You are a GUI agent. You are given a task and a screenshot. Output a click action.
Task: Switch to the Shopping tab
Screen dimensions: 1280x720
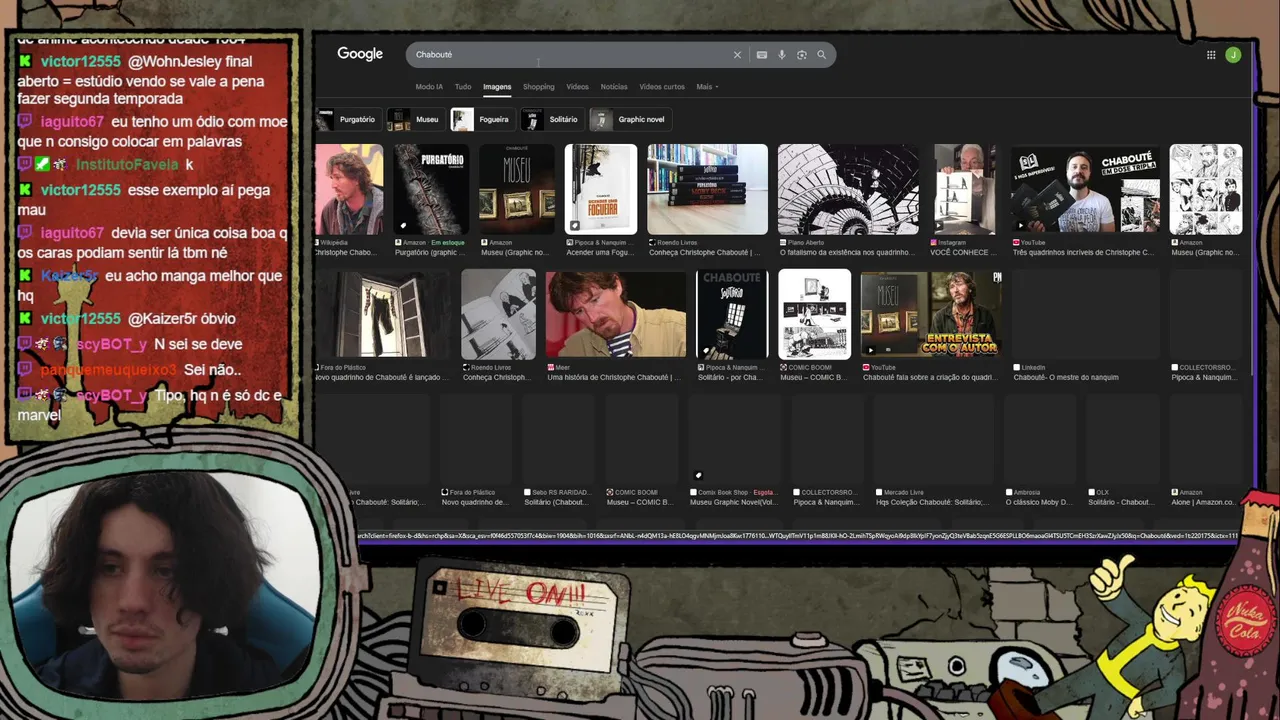click(x=538, y=87)
